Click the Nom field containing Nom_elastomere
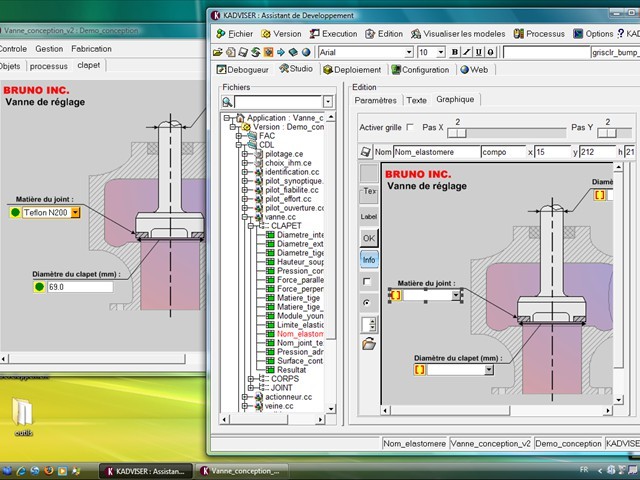Screen dimensions: 640x480 [436, 152]
